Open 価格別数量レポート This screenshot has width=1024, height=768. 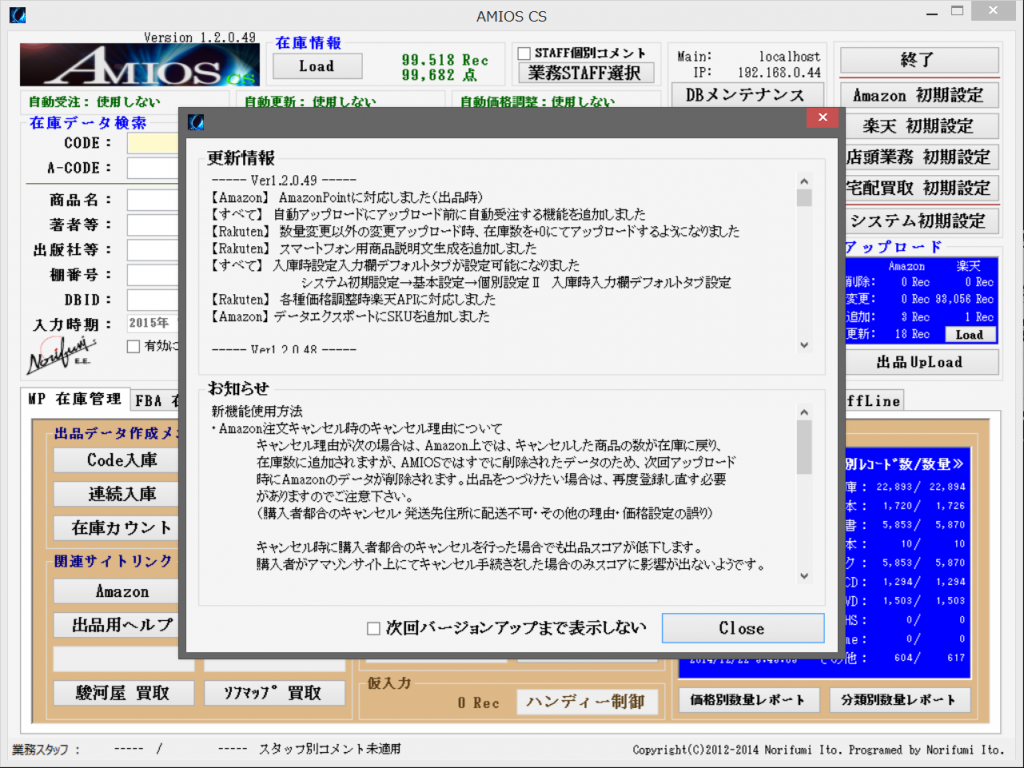pos(748,700)
